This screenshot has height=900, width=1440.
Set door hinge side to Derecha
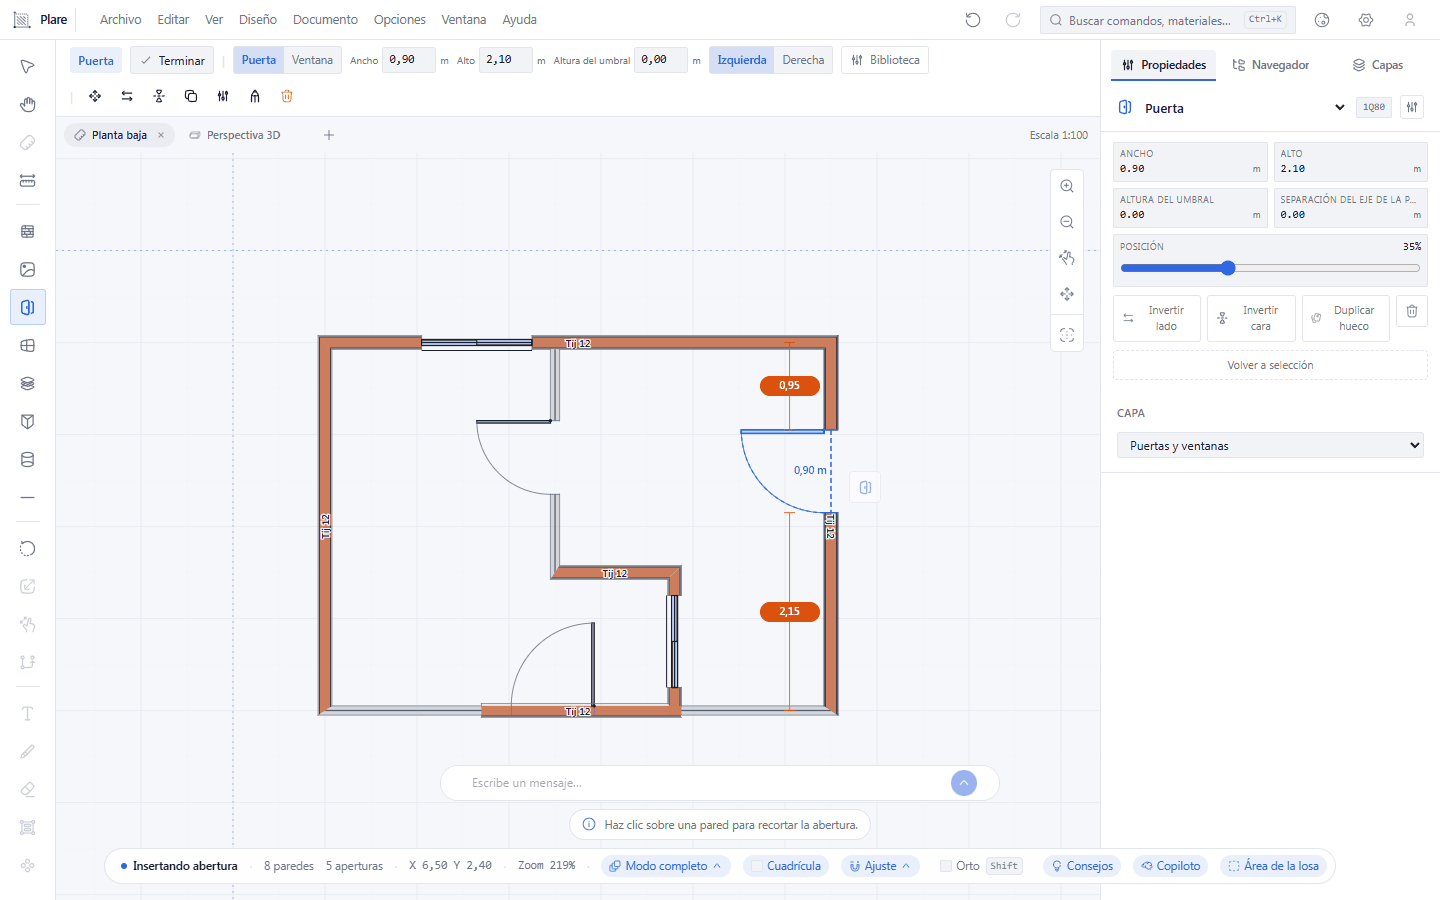[803, 60]
